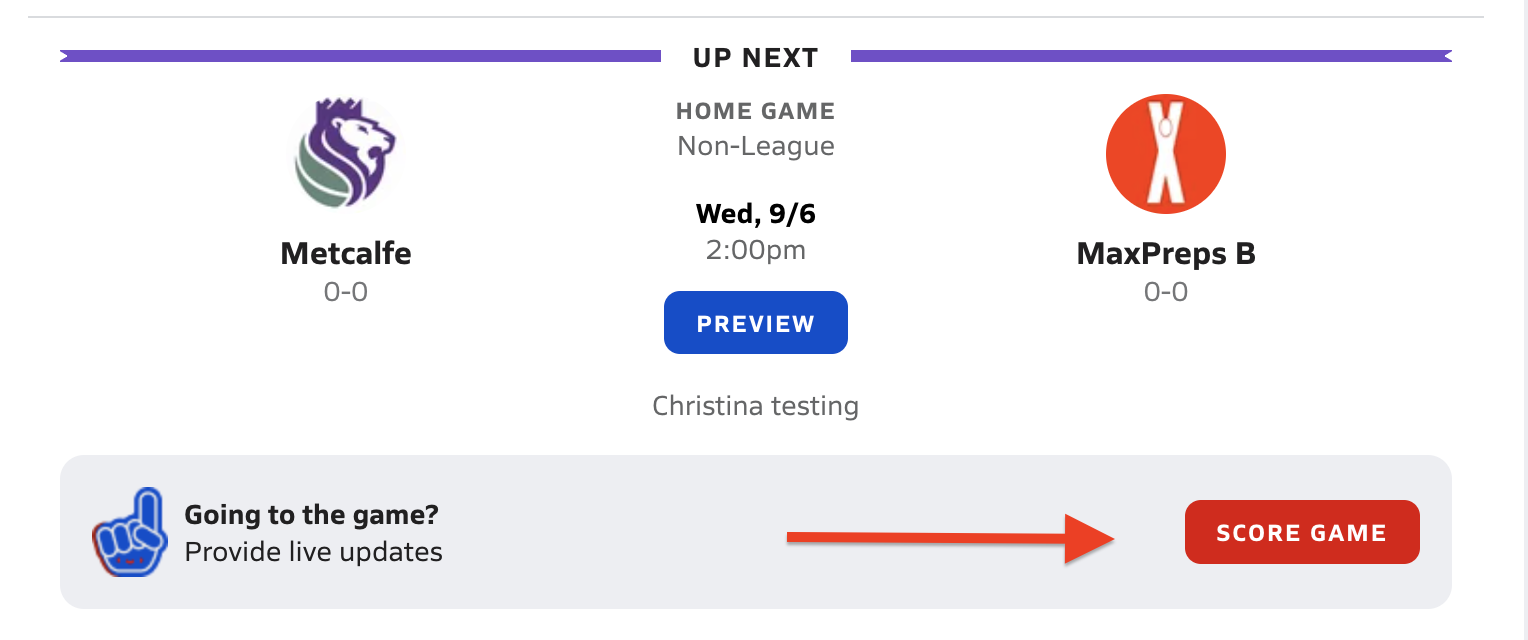1528x640 pixels.
Task: Select the MaxPreps B team name
Action: (1165, 253)
